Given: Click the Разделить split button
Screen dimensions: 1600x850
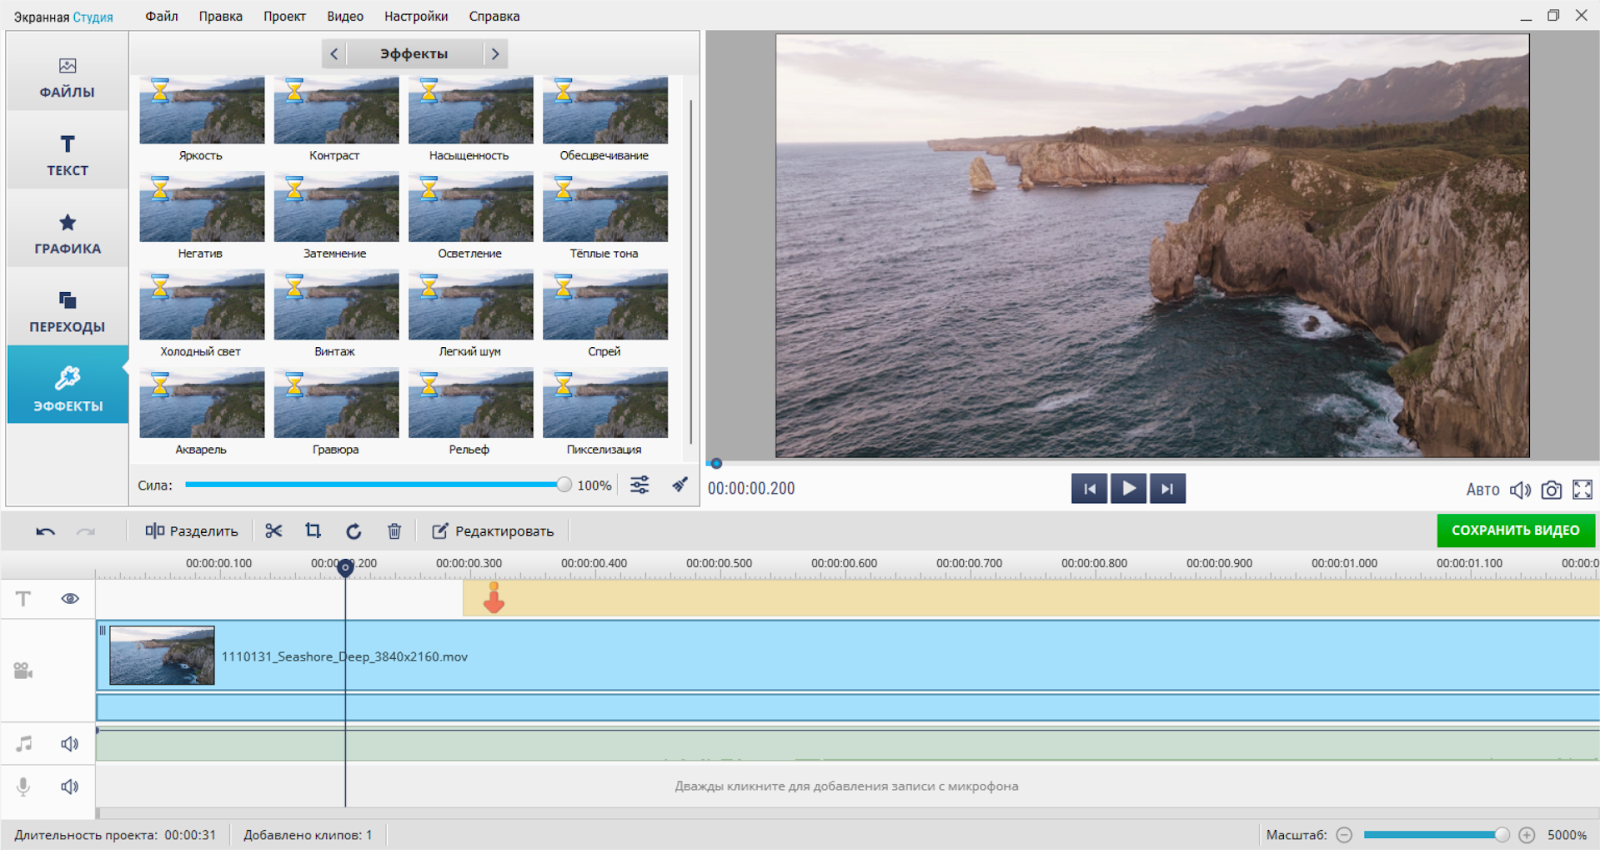Looking at the screenshot, I should pyautogui.click(x=192, y=531).
